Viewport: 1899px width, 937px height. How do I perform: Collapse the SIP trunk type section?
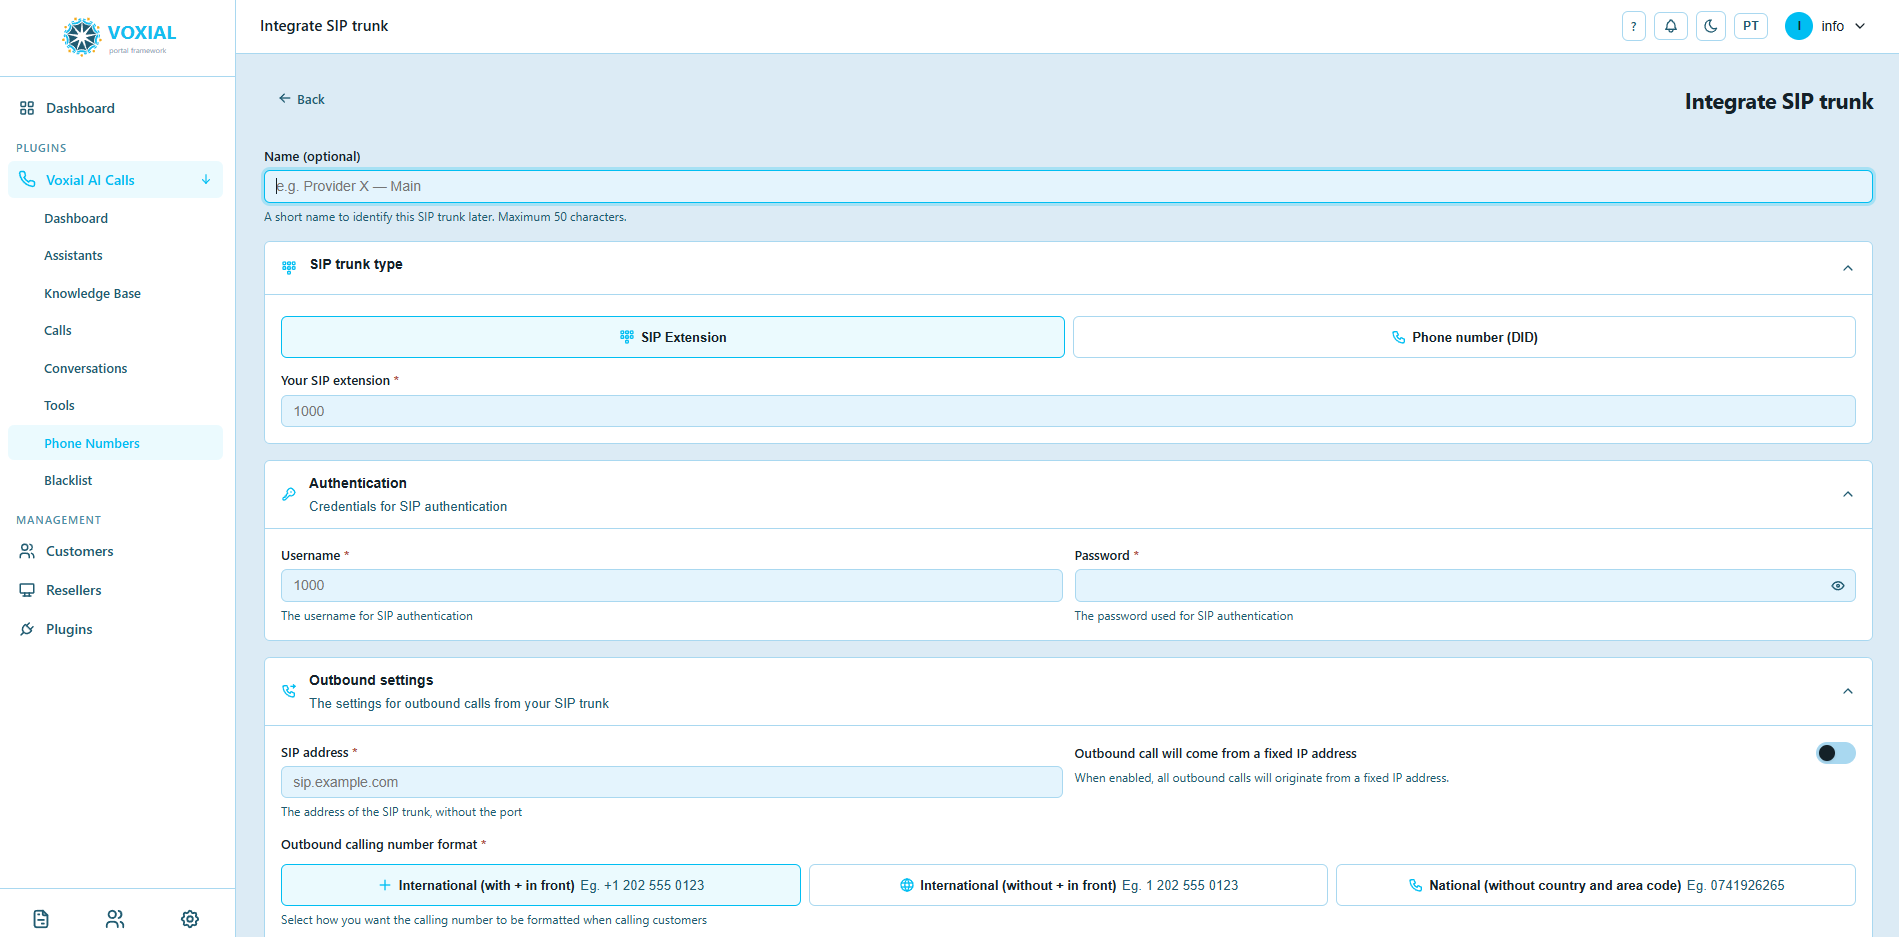[1848, 268]
